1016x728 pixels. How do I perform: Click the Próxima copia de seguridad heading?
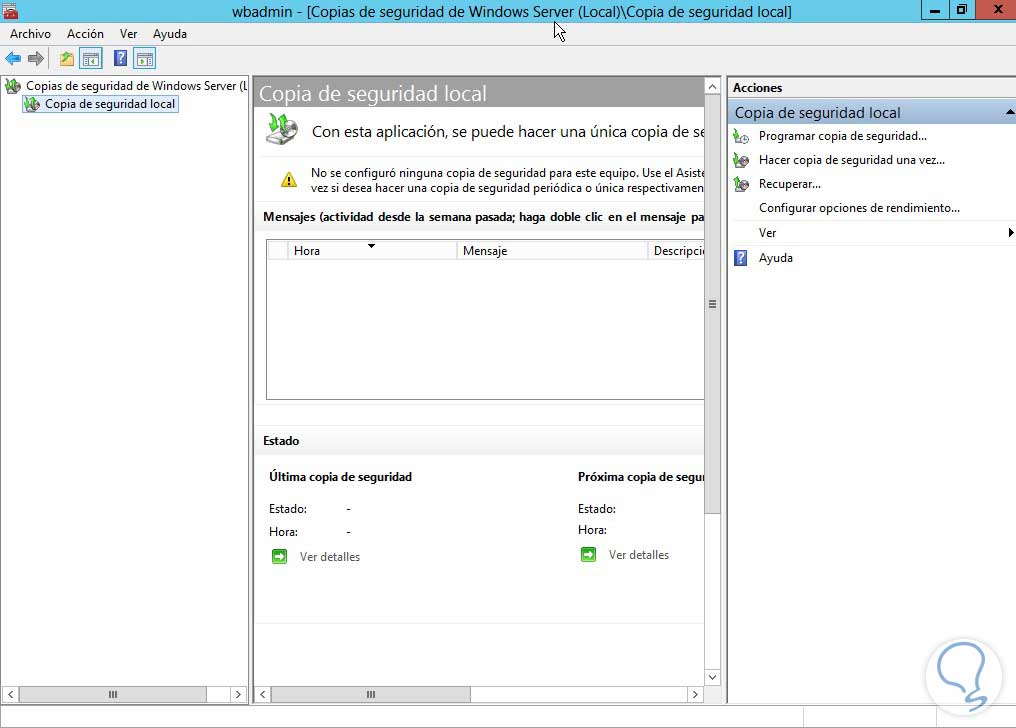point(641,477)
